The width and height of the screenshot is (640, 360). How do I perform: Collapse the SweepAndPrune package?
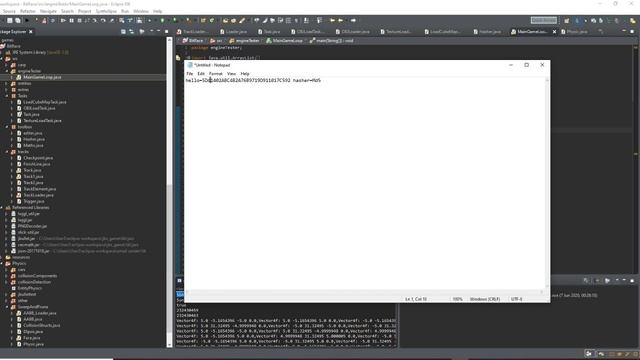[x=7, y=307]
